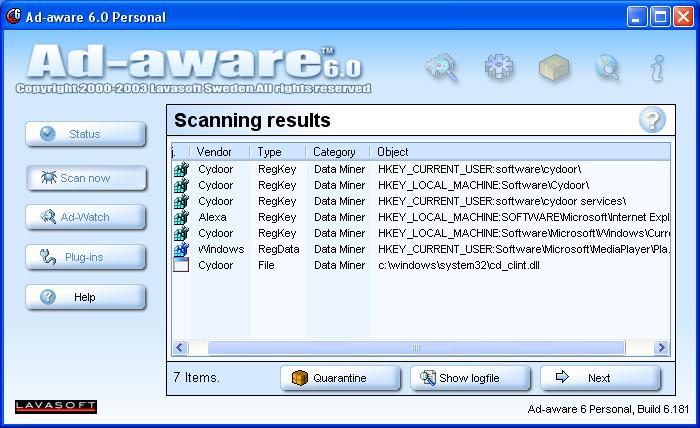Sort by the Vendor column header
This screenshot has width=700, height=428.
[220, 152]
